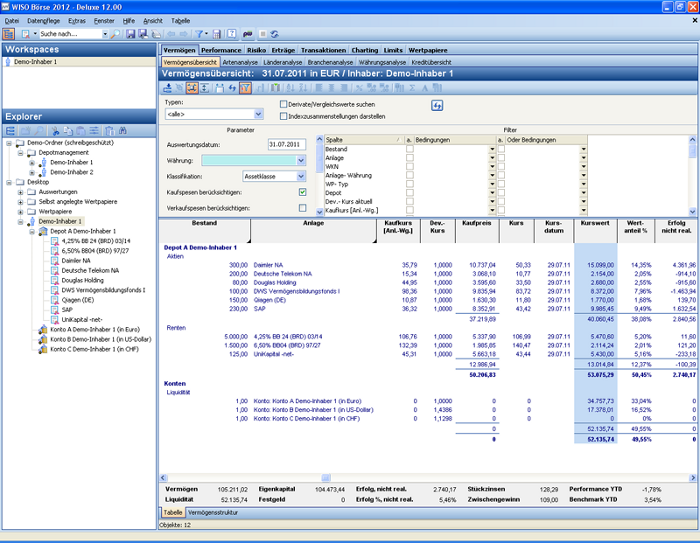700x543 pixels.
Task: Click the save-all double floppy icon
Action: click(143, 34)
